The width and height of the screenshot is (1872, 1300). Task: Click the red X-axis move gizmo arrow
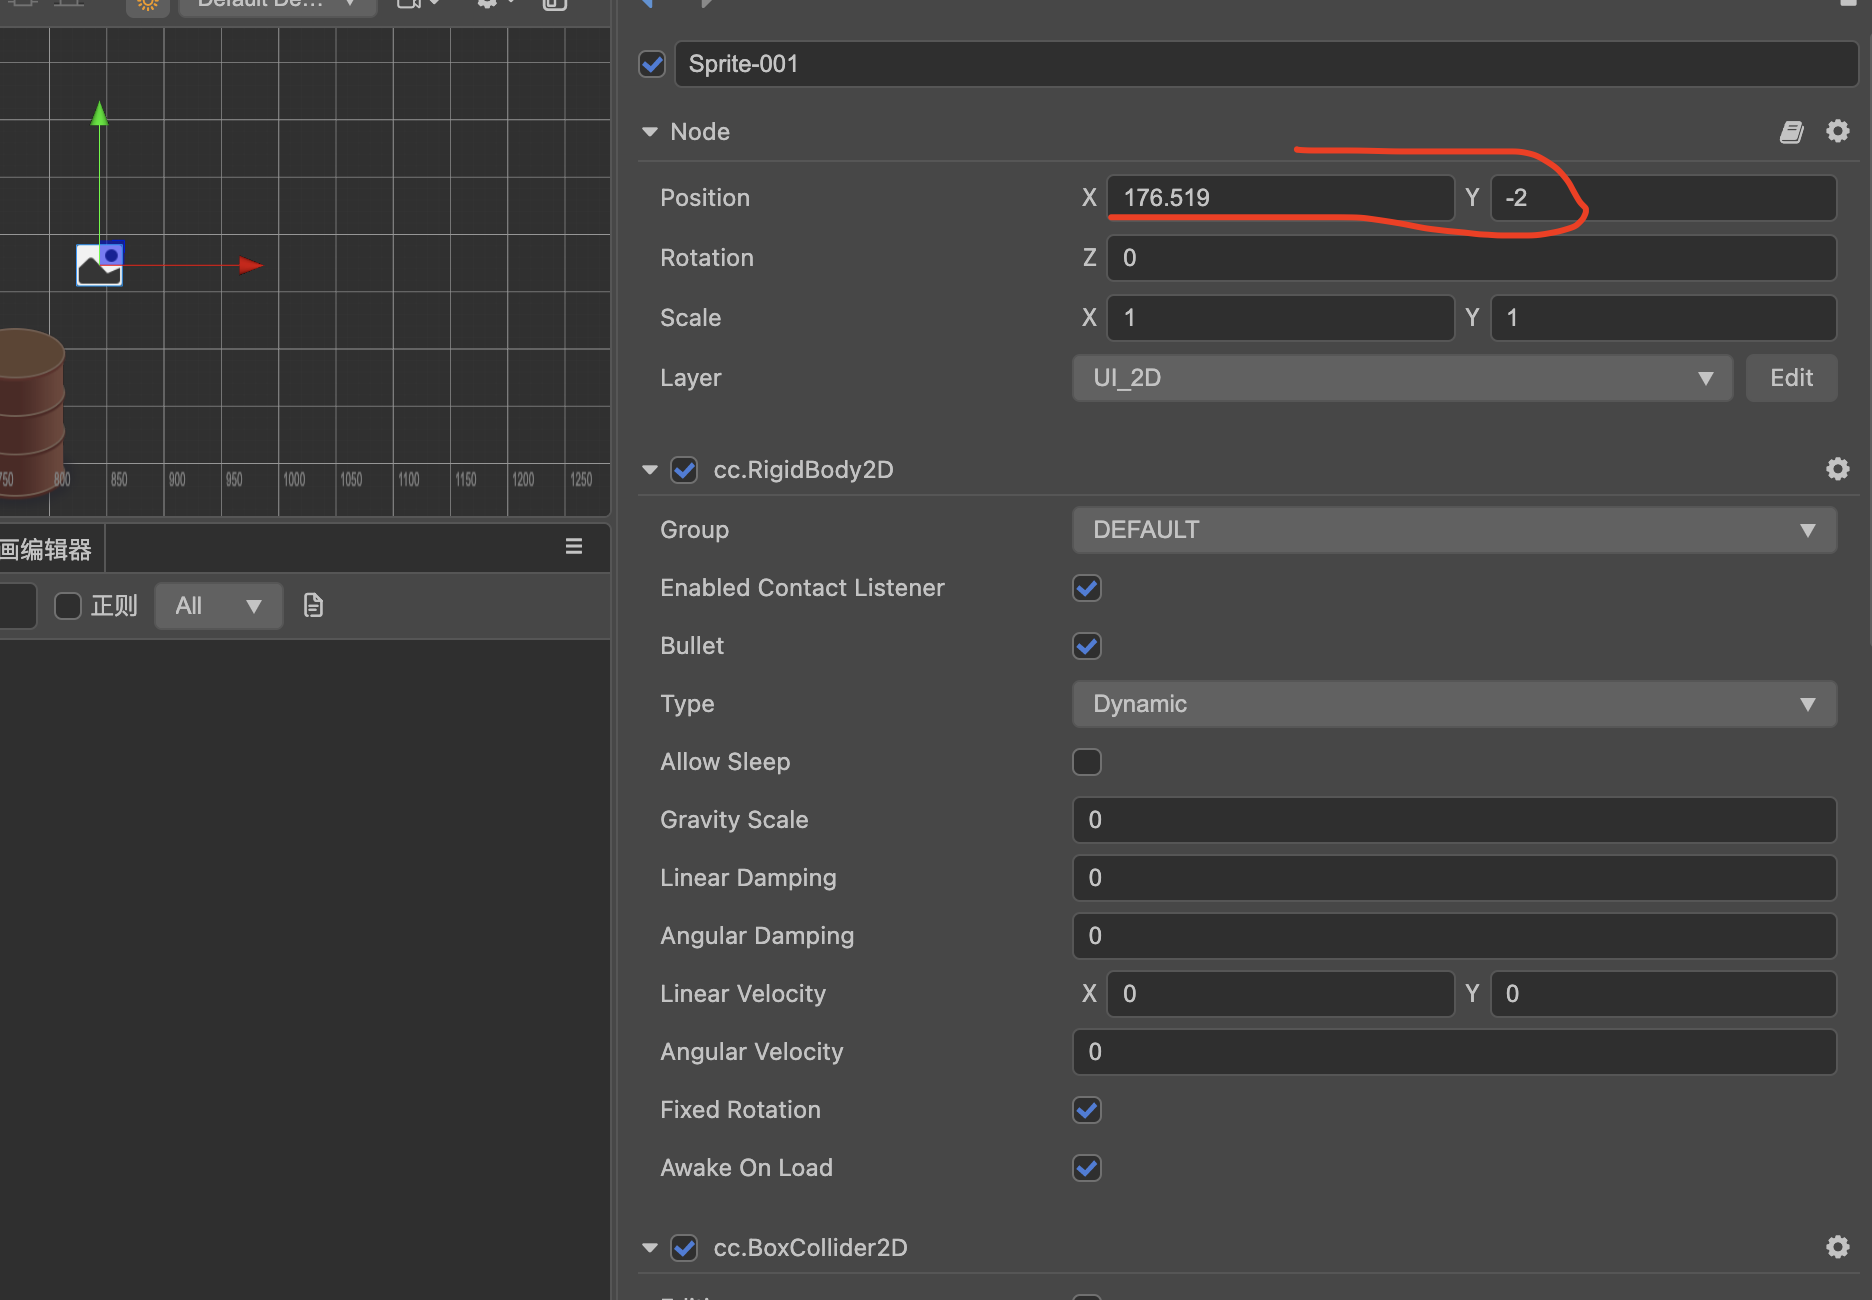tap(250, 265)
